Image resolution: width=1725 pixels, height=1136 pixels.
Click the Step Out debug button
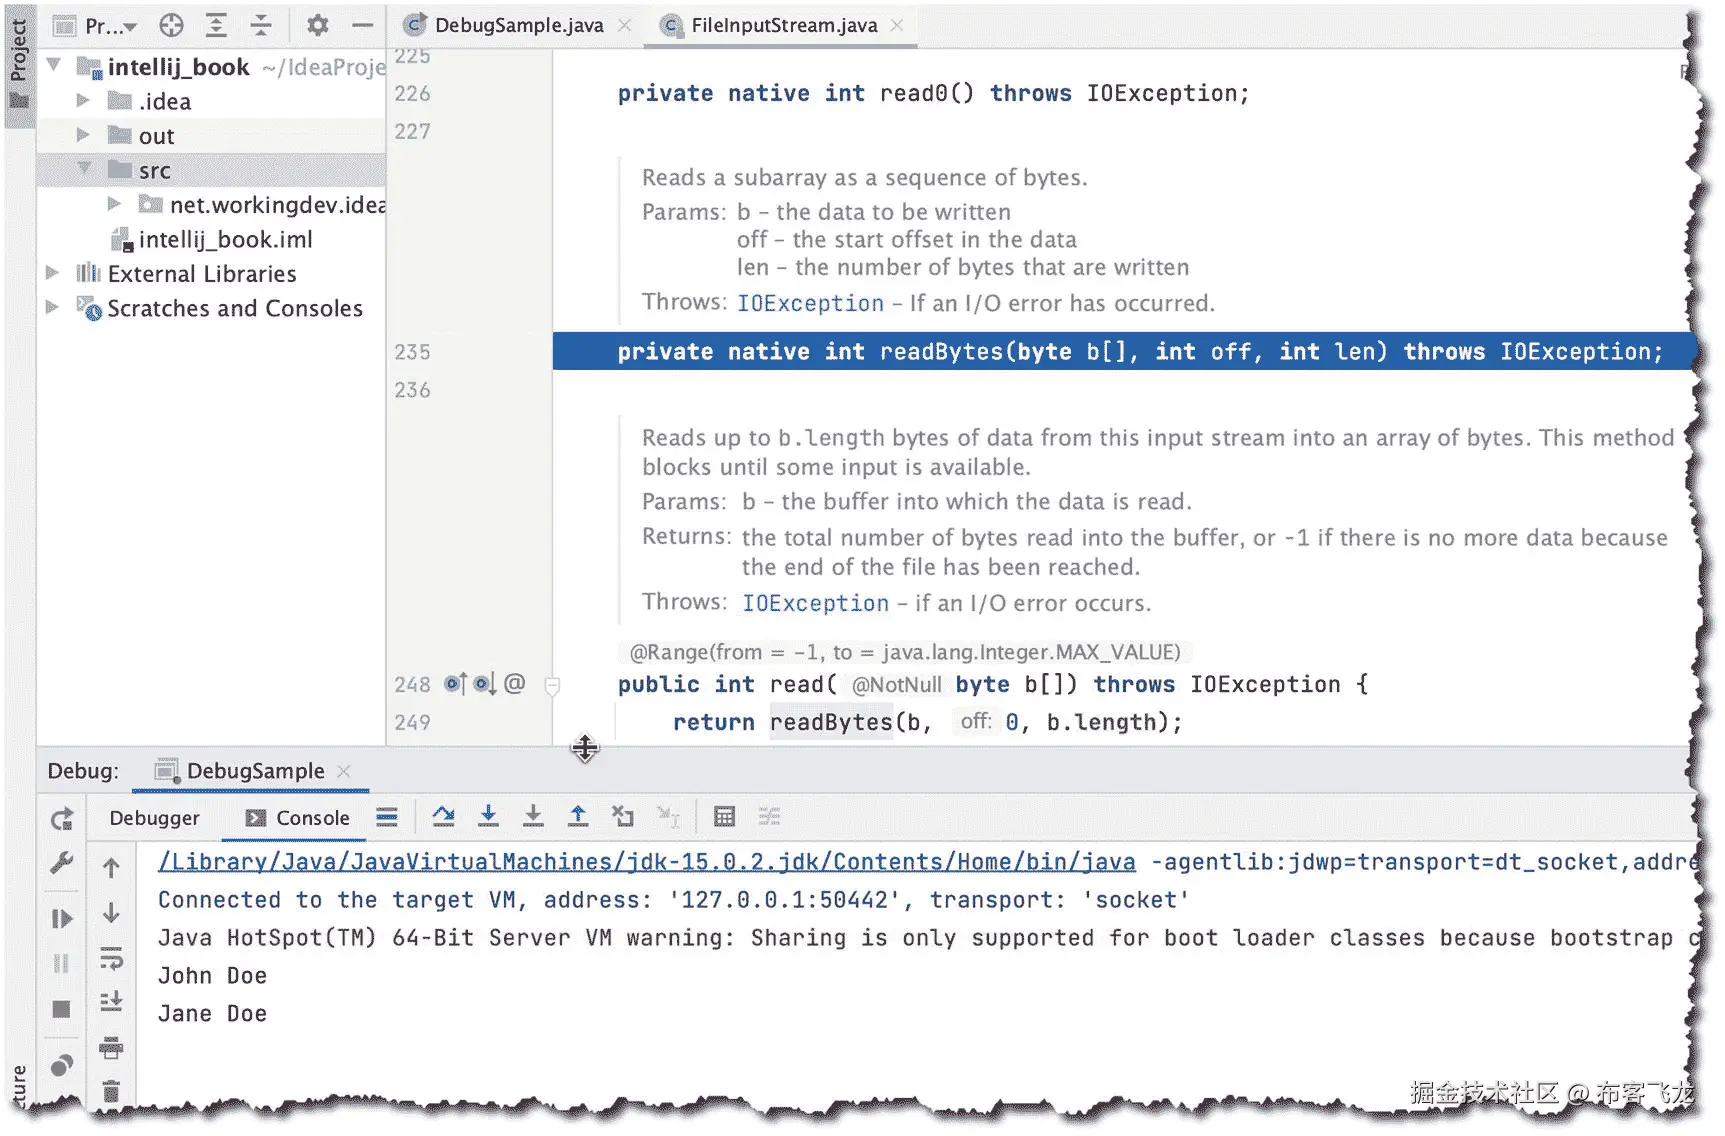tap(578, 817)
